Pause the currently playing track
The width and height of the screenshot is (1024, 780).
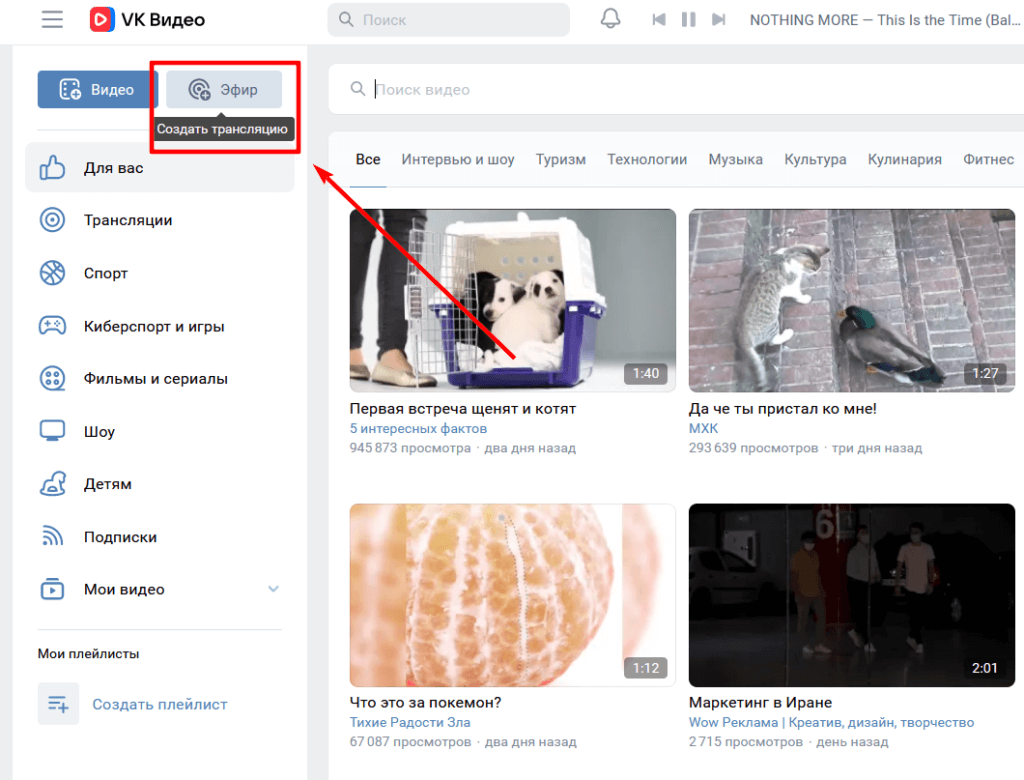688,20
